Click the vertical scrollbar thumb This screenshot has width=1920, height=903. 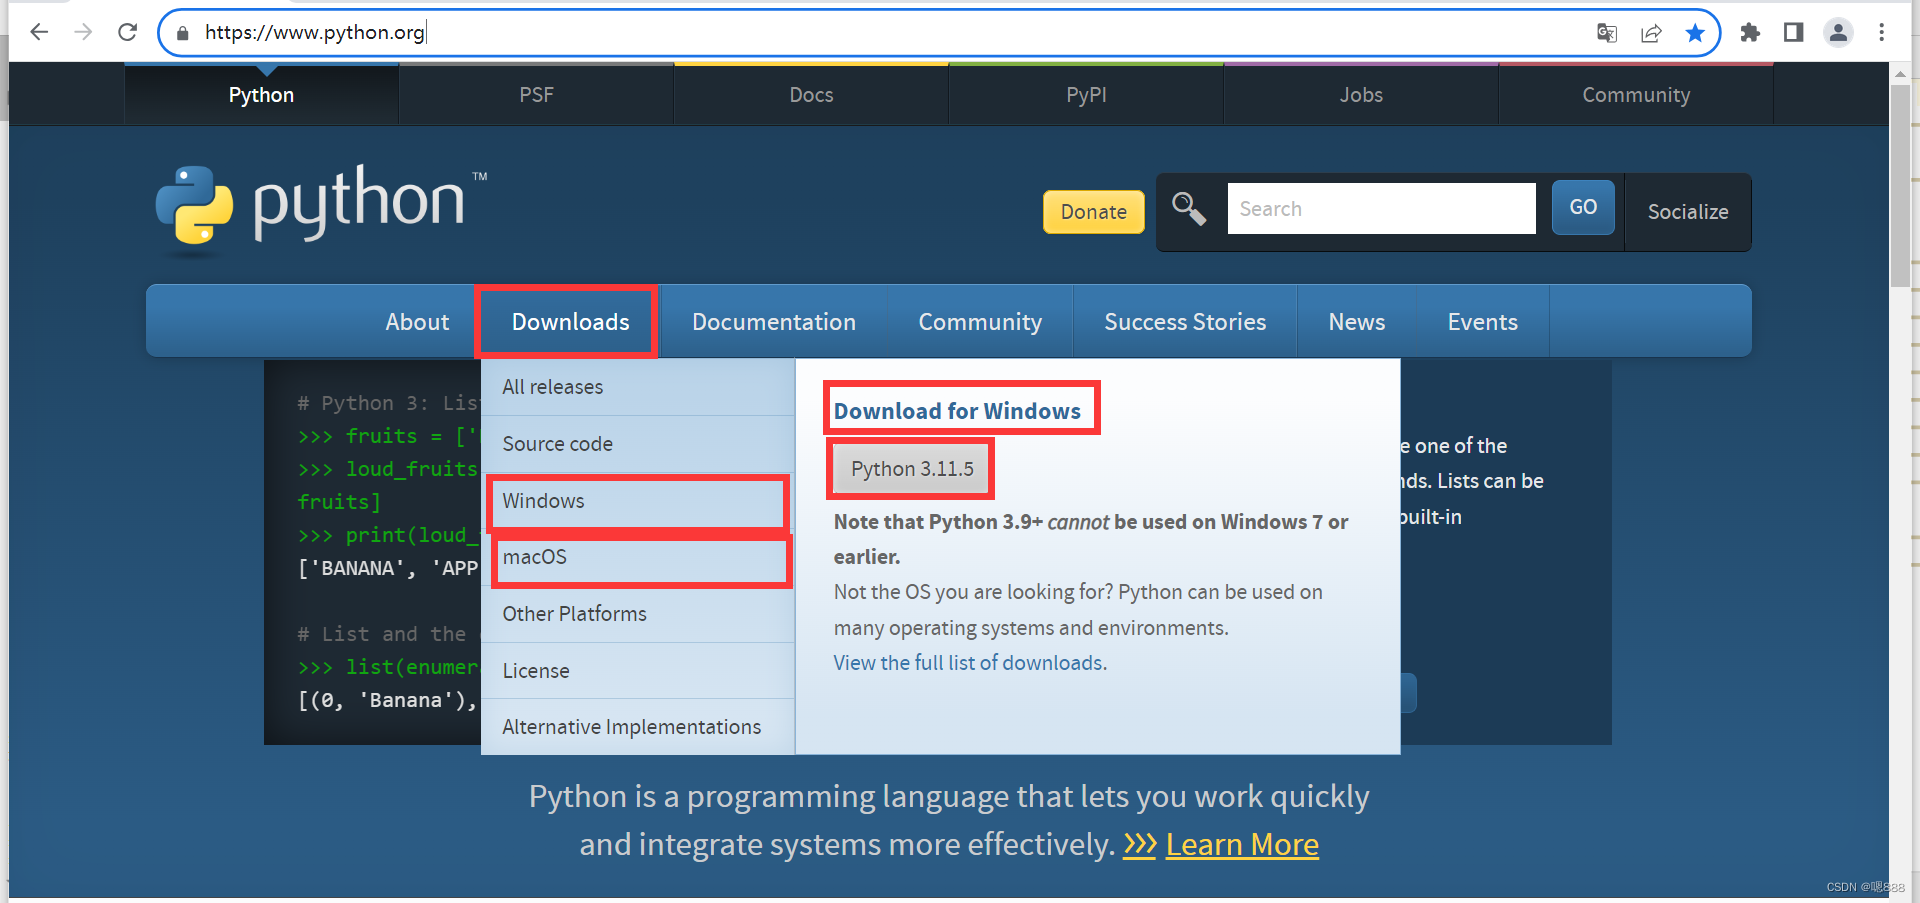pos(1900,186)
